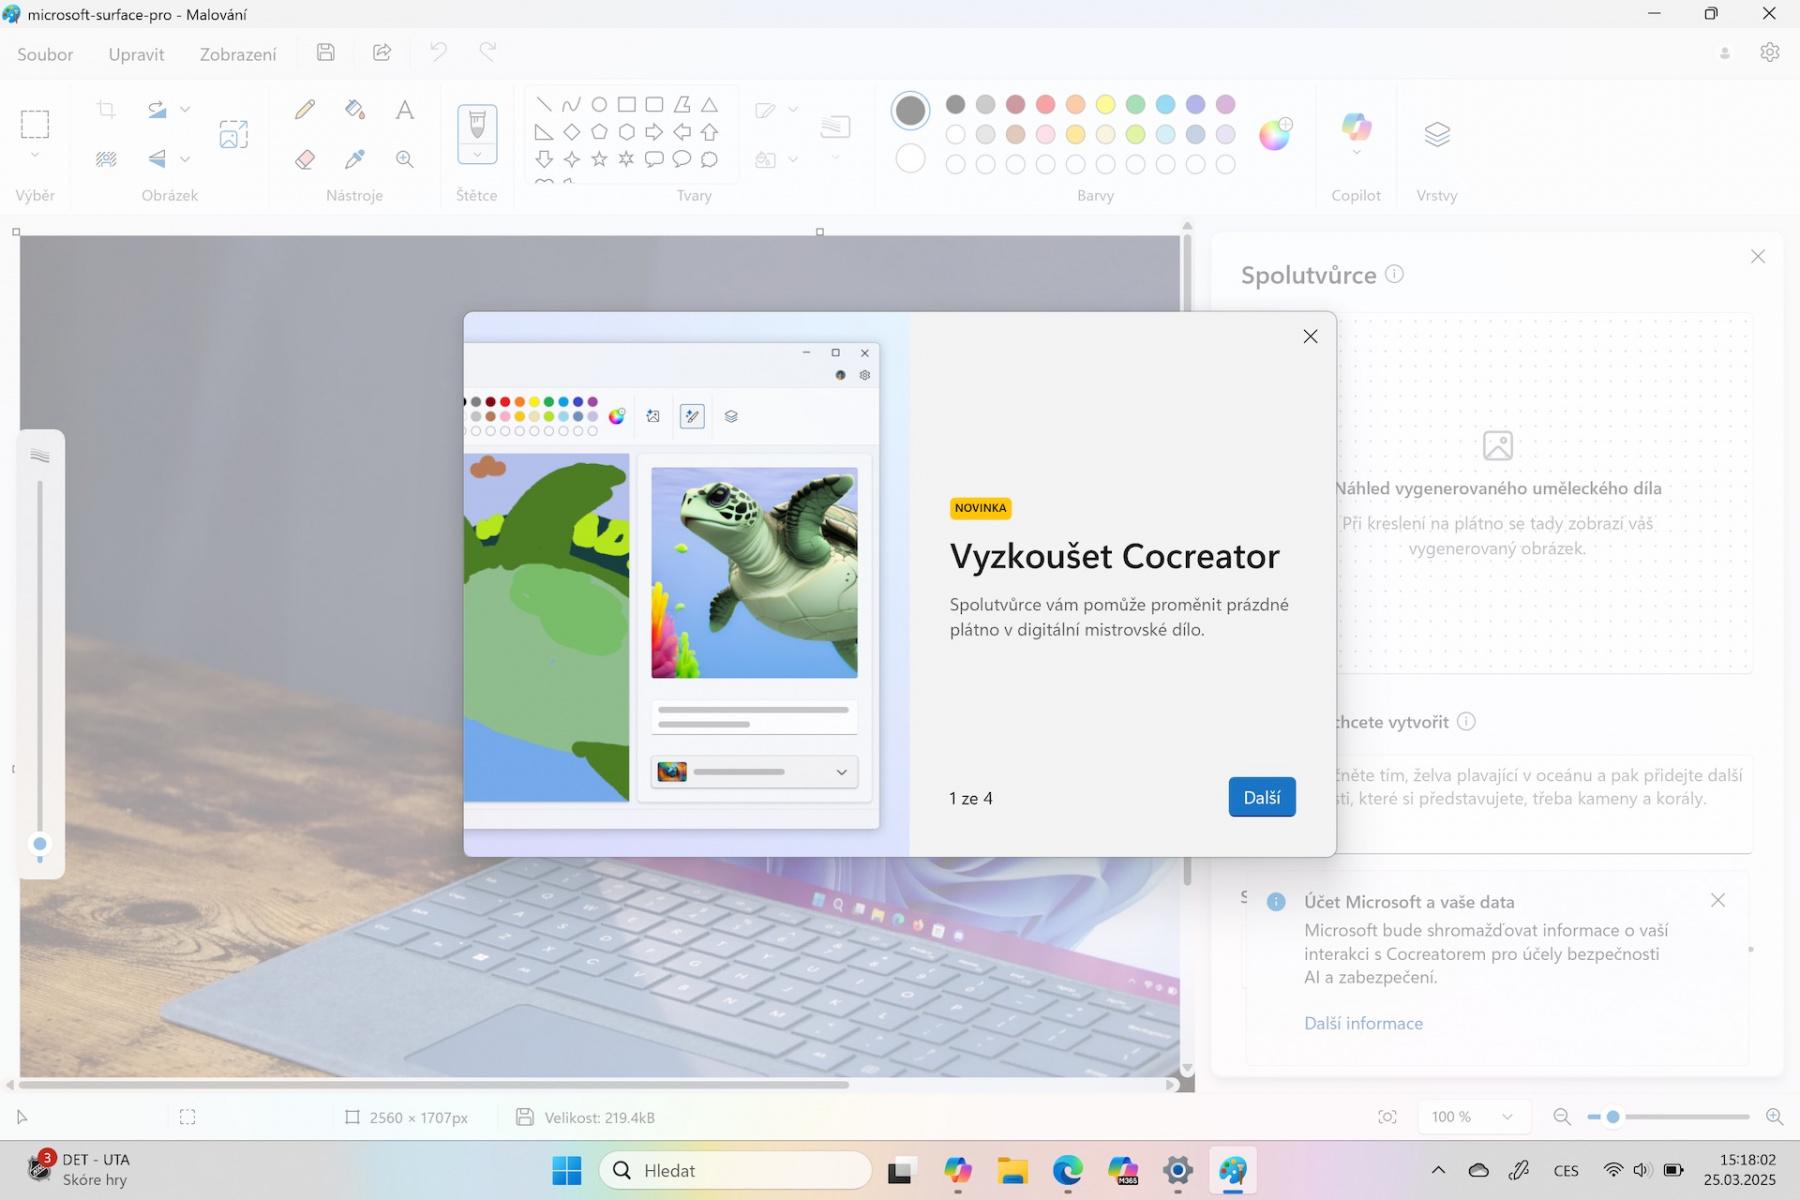Image resolution: width=1800 pixels, height=1200 pixels.
Task: Open the Upravit menu
Action: (136, 54)
